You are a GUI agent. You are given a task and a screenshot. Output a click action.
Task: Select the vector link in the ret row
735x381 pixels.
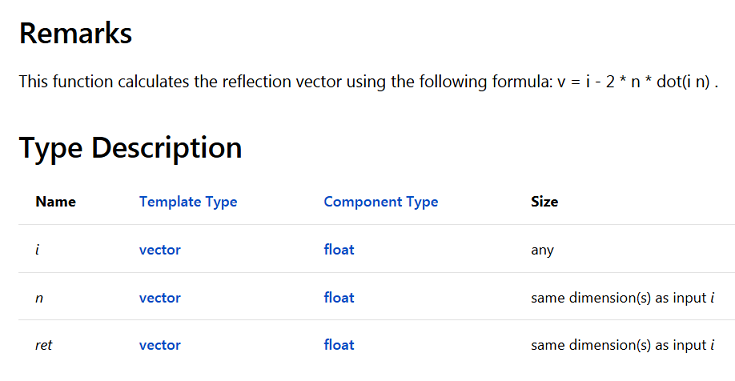click(160, 345)
